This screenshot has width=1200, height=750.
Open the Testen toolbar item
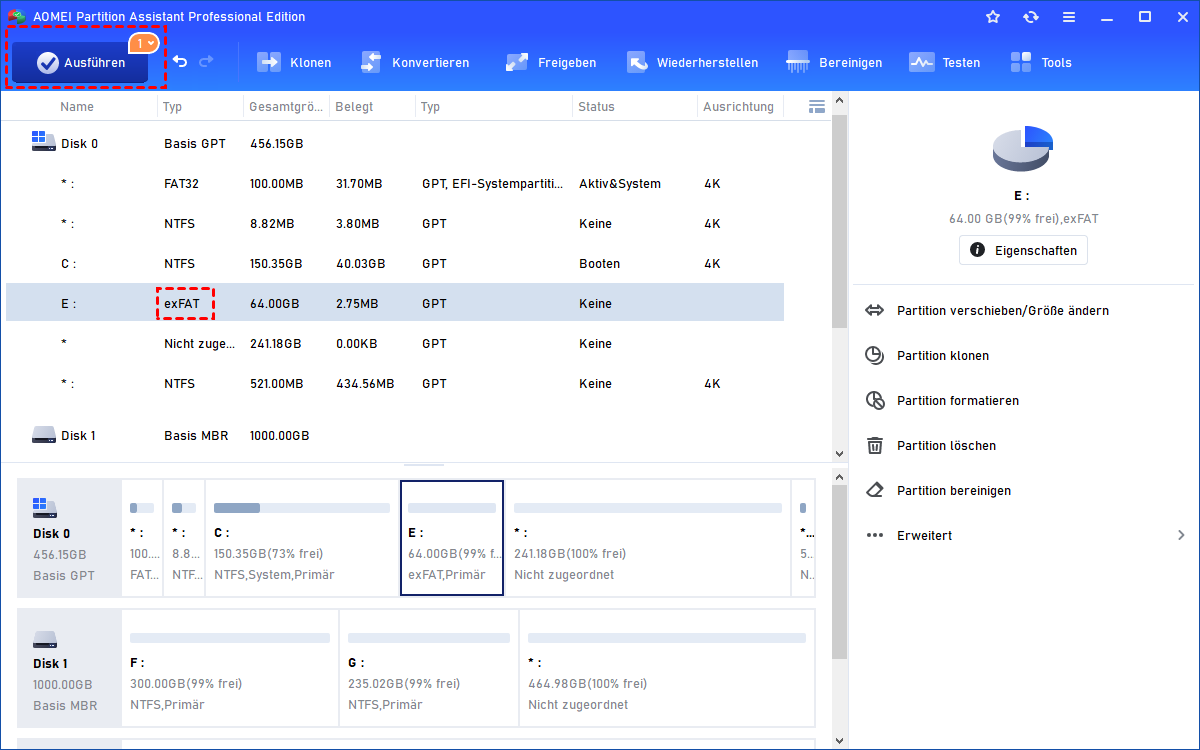point(944,62)
